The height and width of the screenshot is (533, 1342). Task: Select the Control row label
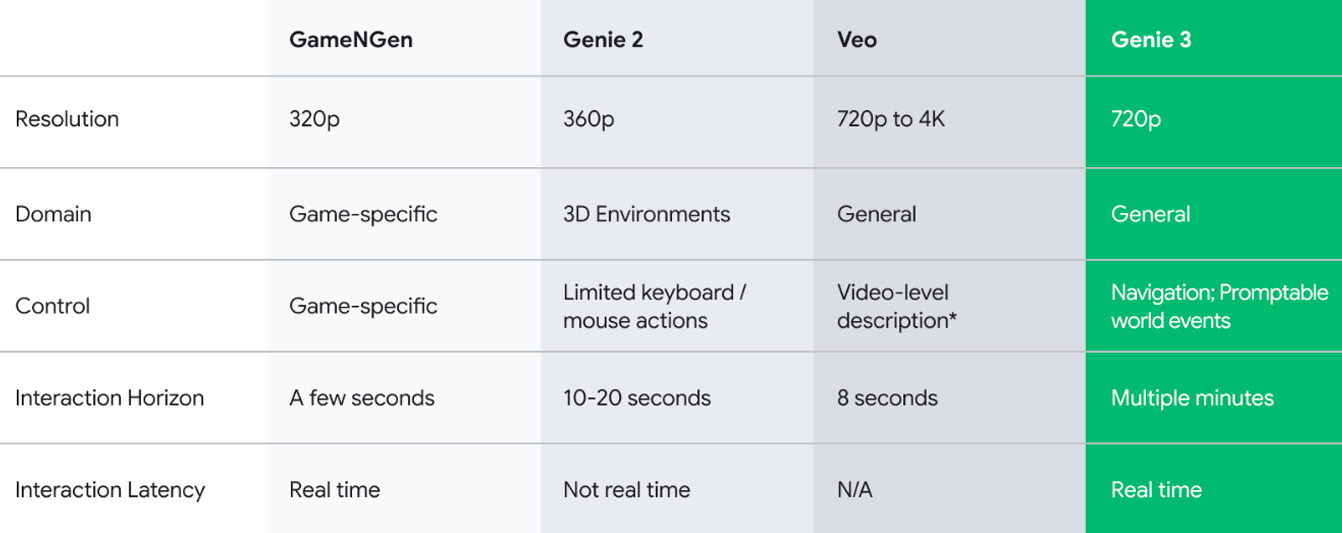(52, 306)
